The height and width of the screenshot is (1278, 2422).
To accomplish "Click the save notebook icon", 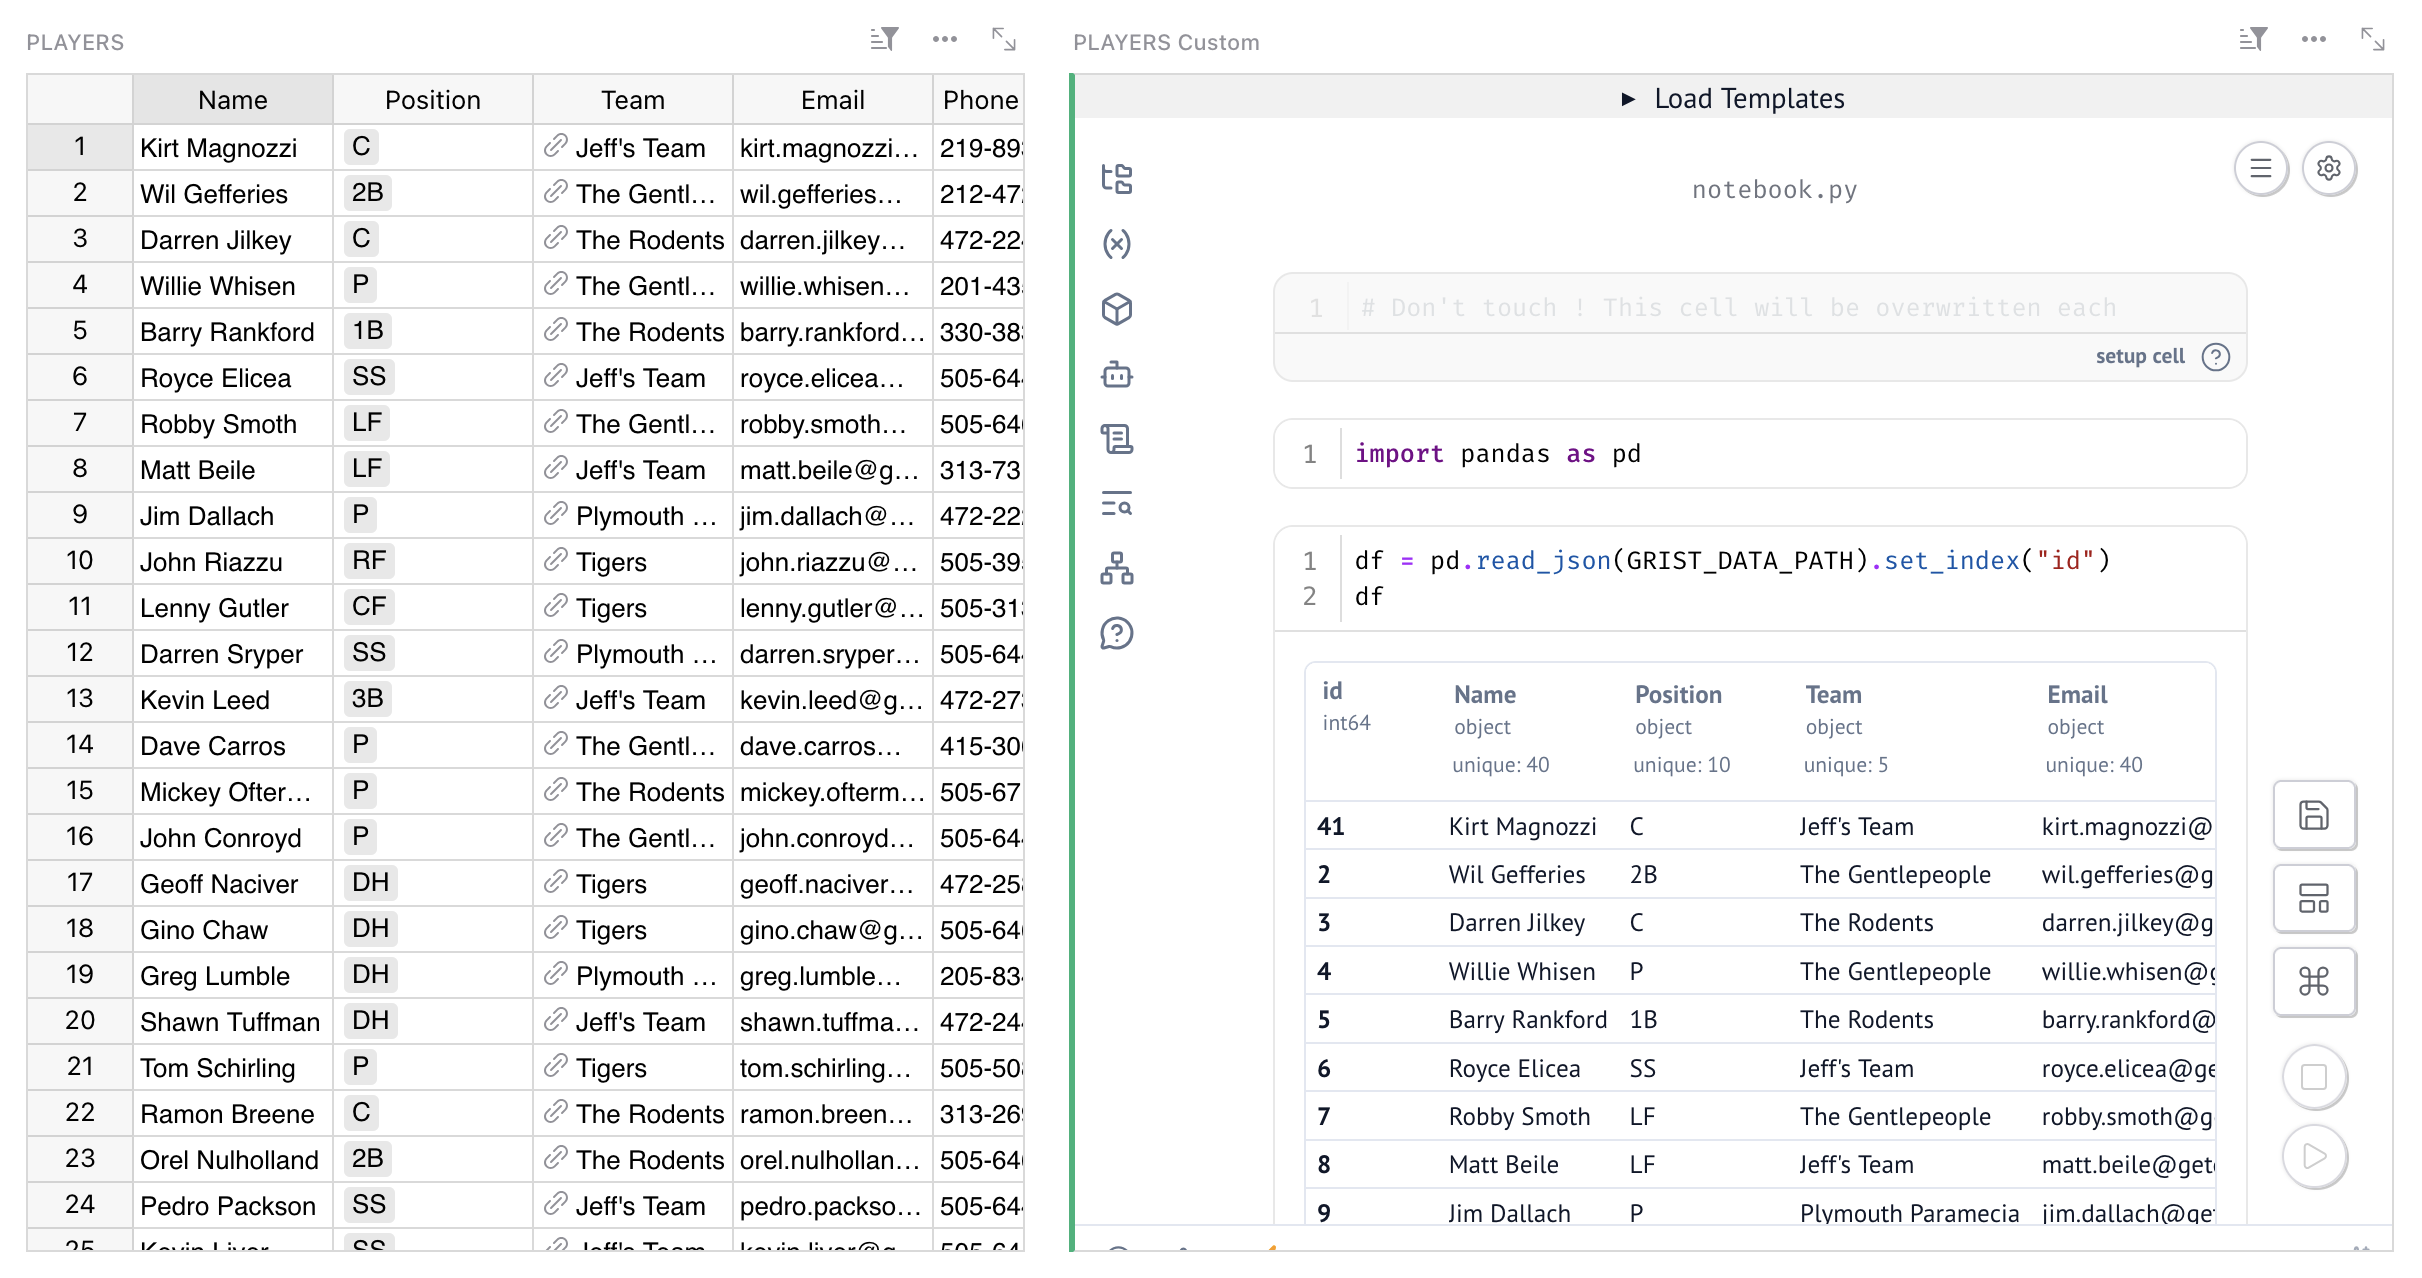I will pyautogui.click(x=2313, y=815).
